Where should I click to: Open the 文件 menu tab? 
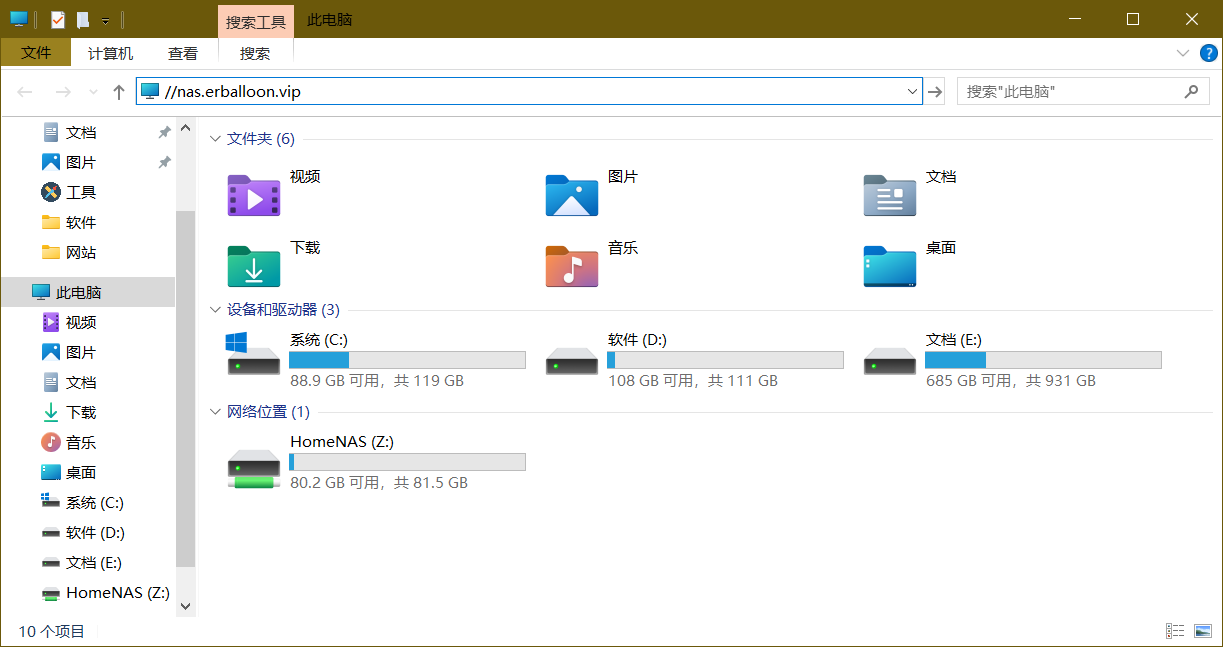36,53
